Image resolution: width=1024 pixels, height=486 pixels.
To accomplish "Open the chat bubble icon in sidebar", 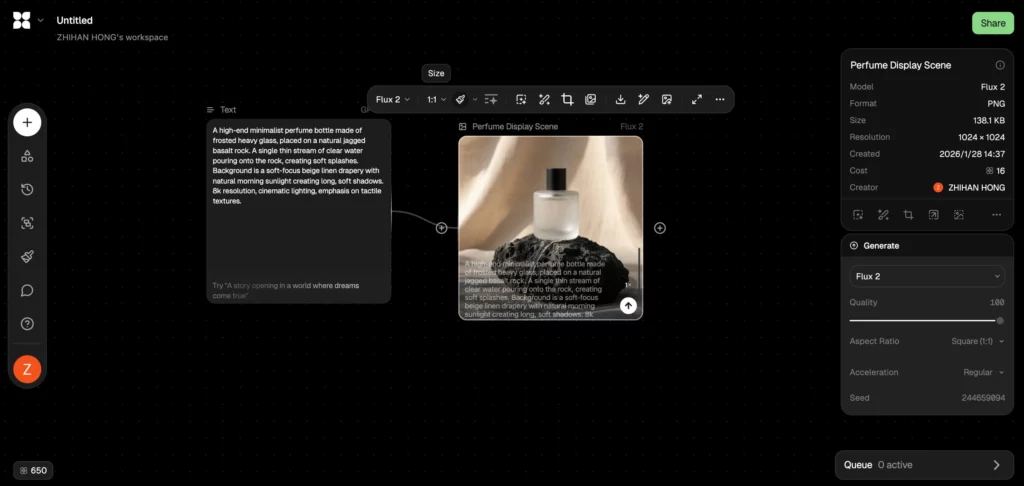I will click(27, 290).
